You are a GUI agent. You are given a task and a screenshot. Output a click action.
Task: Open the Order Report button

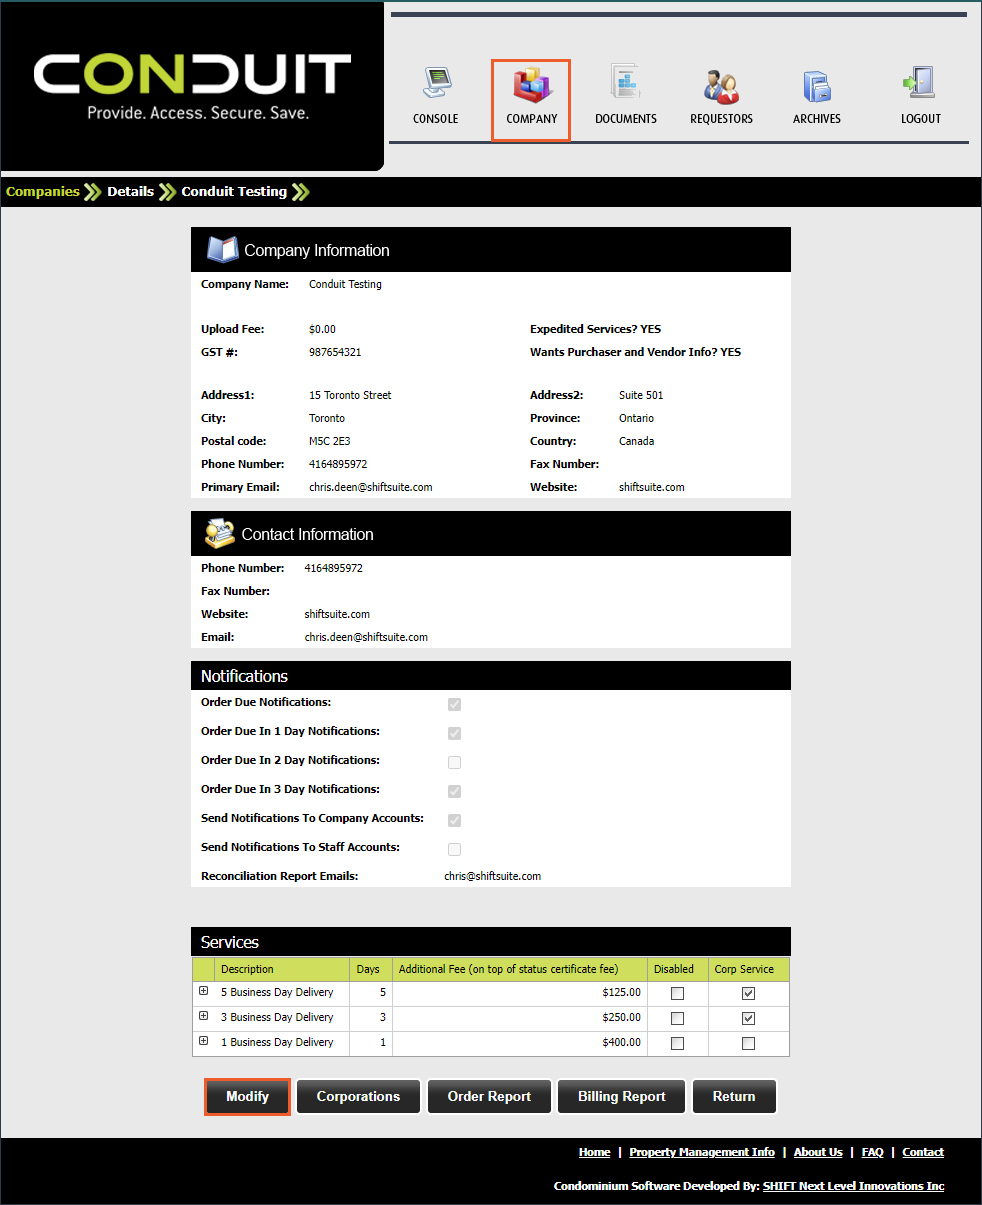pyautogui.click(x=489, y=1097)
